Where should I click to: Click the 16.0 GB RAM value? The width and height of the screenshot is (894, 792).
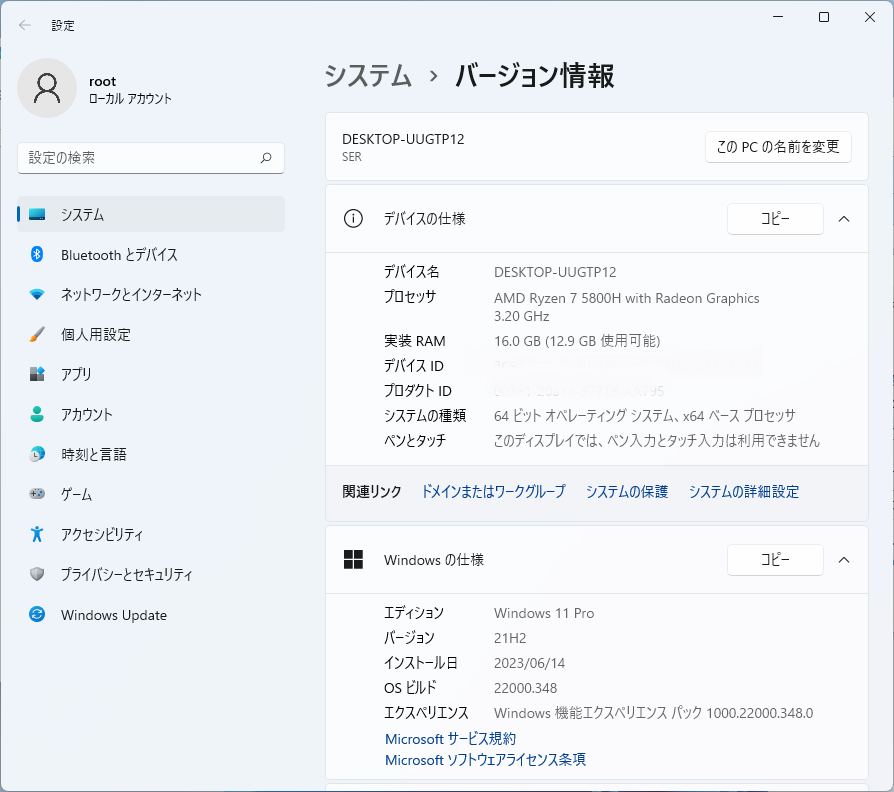(577, 341)
